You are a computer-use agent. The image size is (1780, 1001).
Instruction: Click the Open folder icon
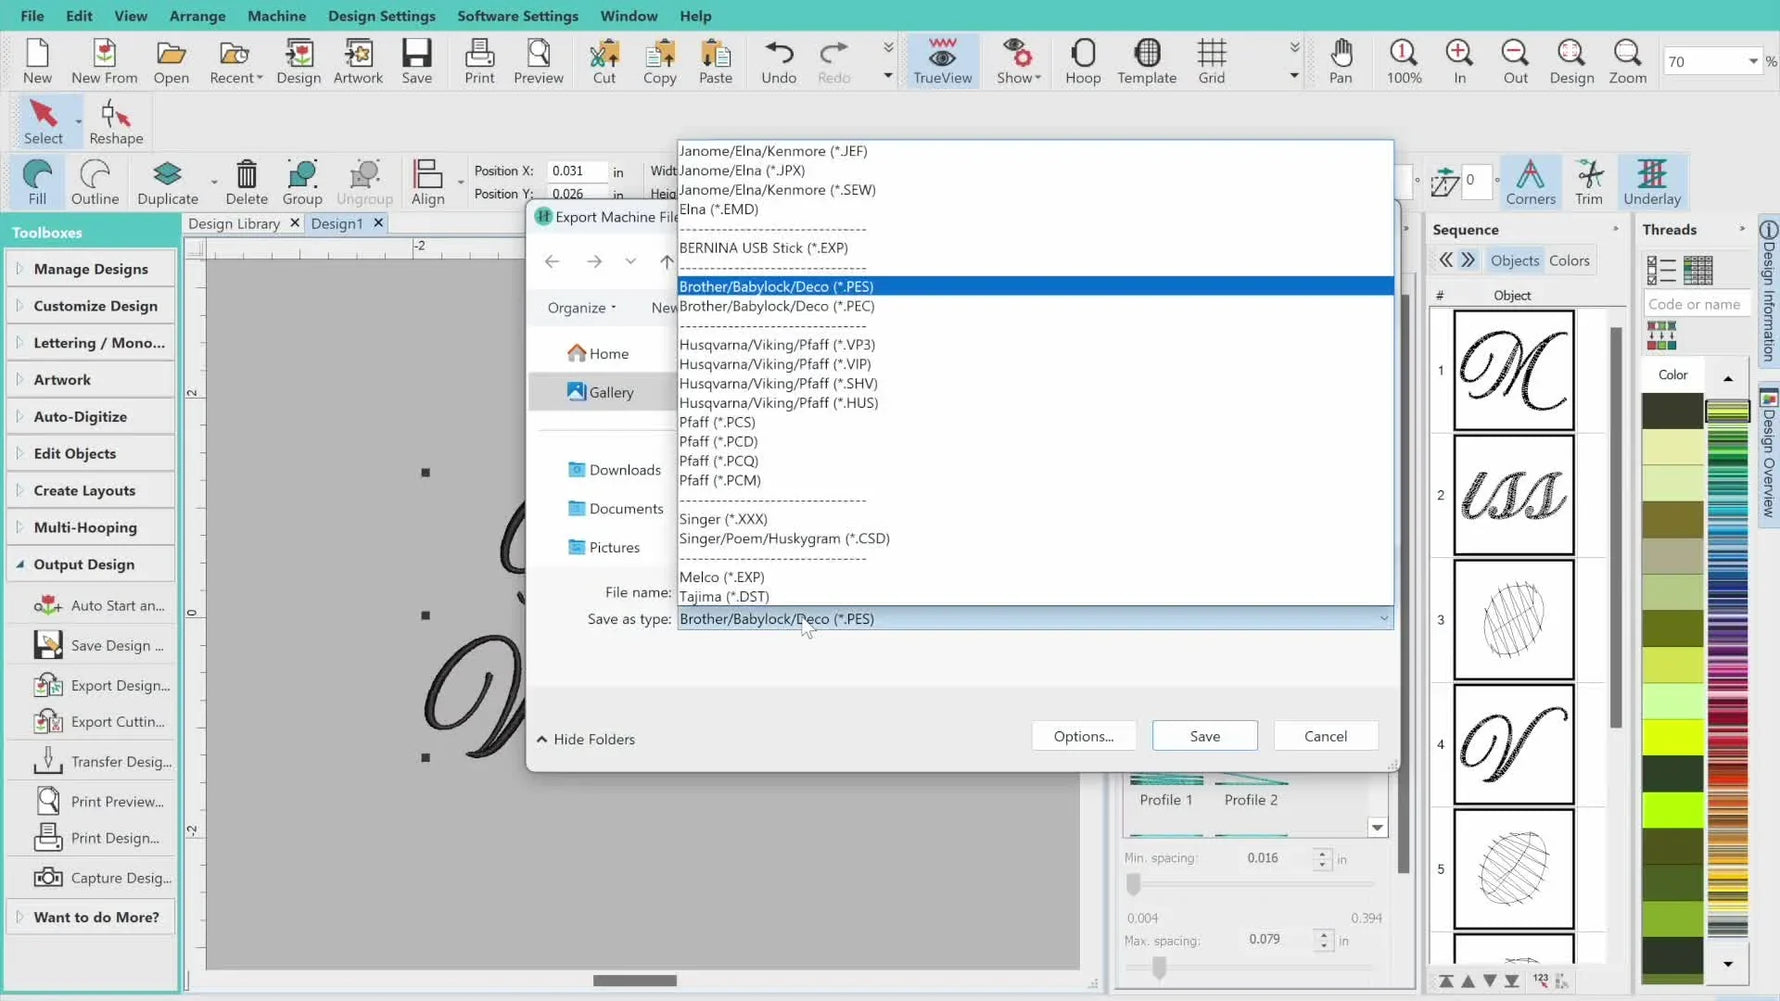(x=171, y=61)
